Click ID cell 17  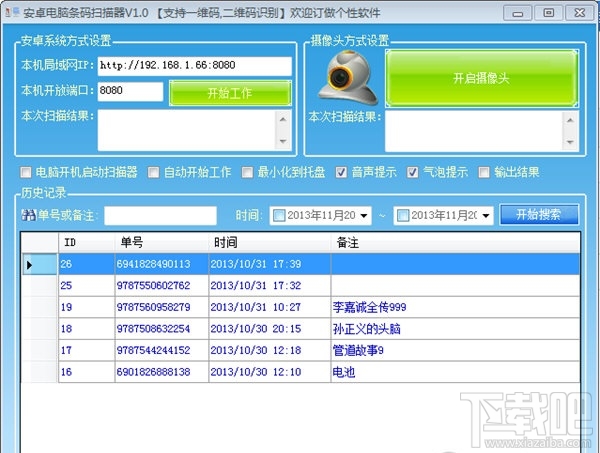(x=86, y=350)
